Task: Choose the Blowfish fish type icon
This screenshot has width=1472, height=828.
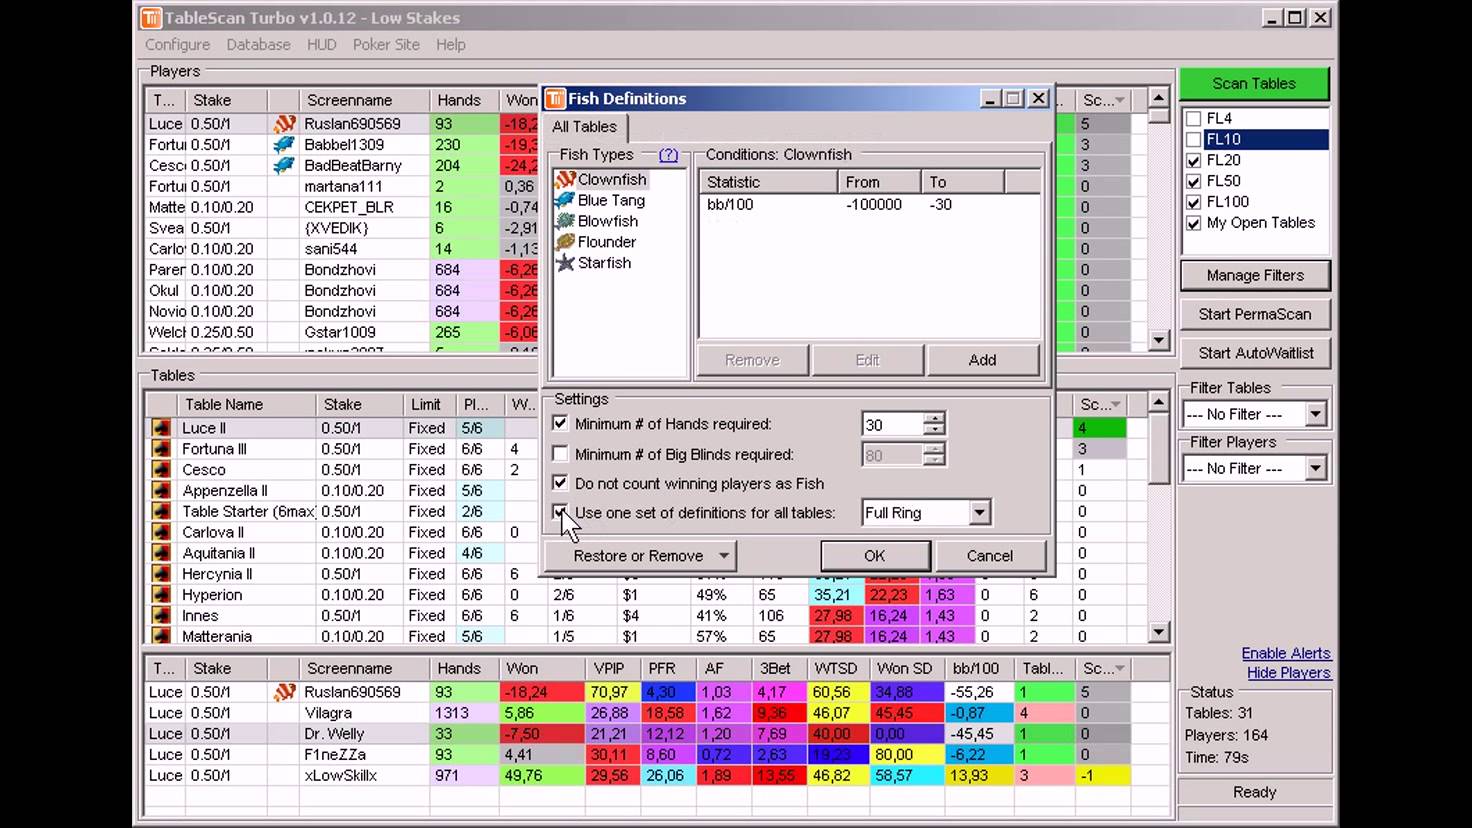Action: point(565,222)
